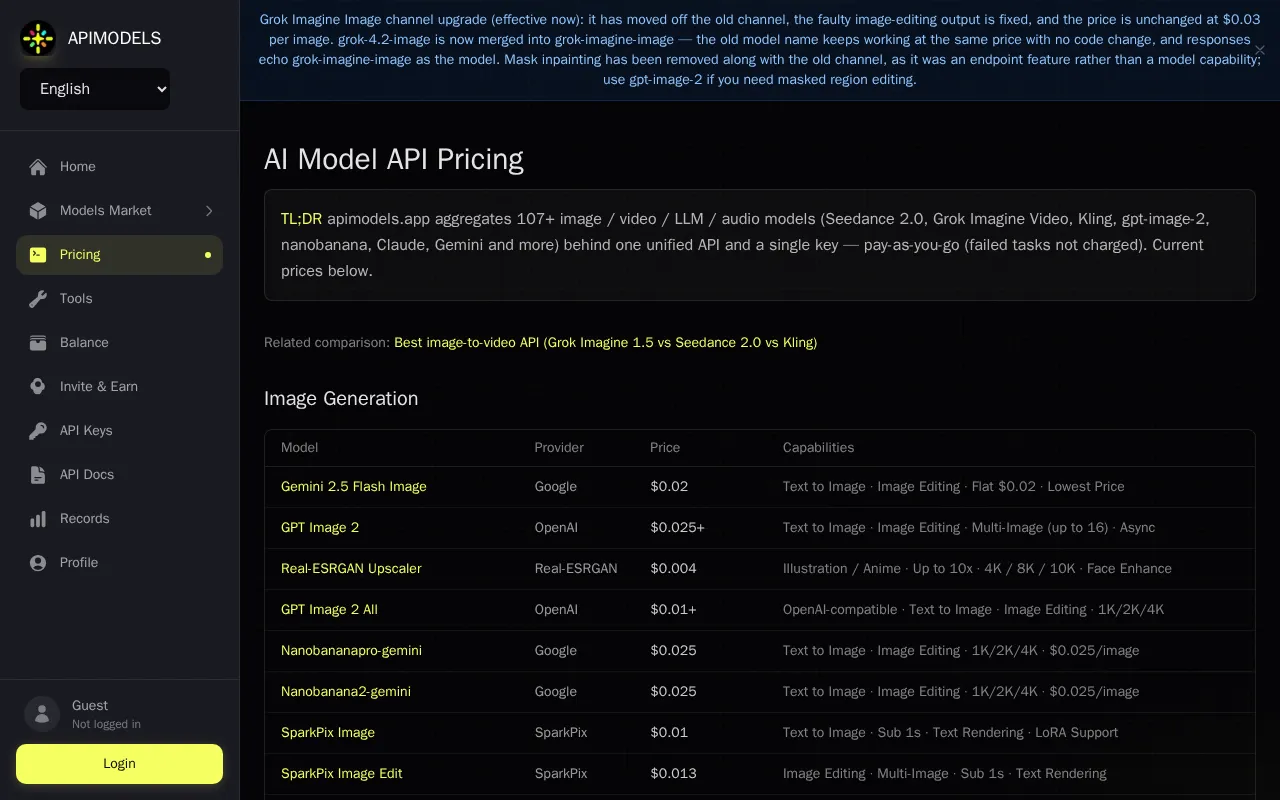Click the Capabilities column header
1280x800 pixels.
tap(819, 448)
